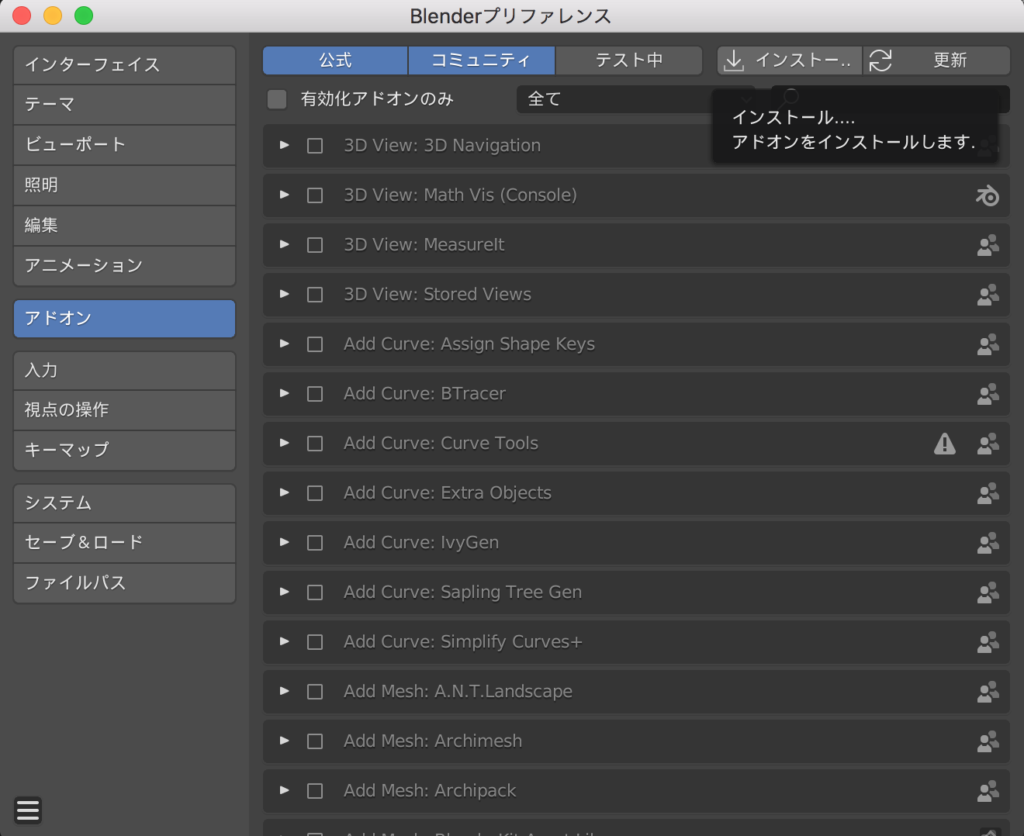Click the インストール button
1024x836 pixels.
pyautogui.click(x=789, y=60)
